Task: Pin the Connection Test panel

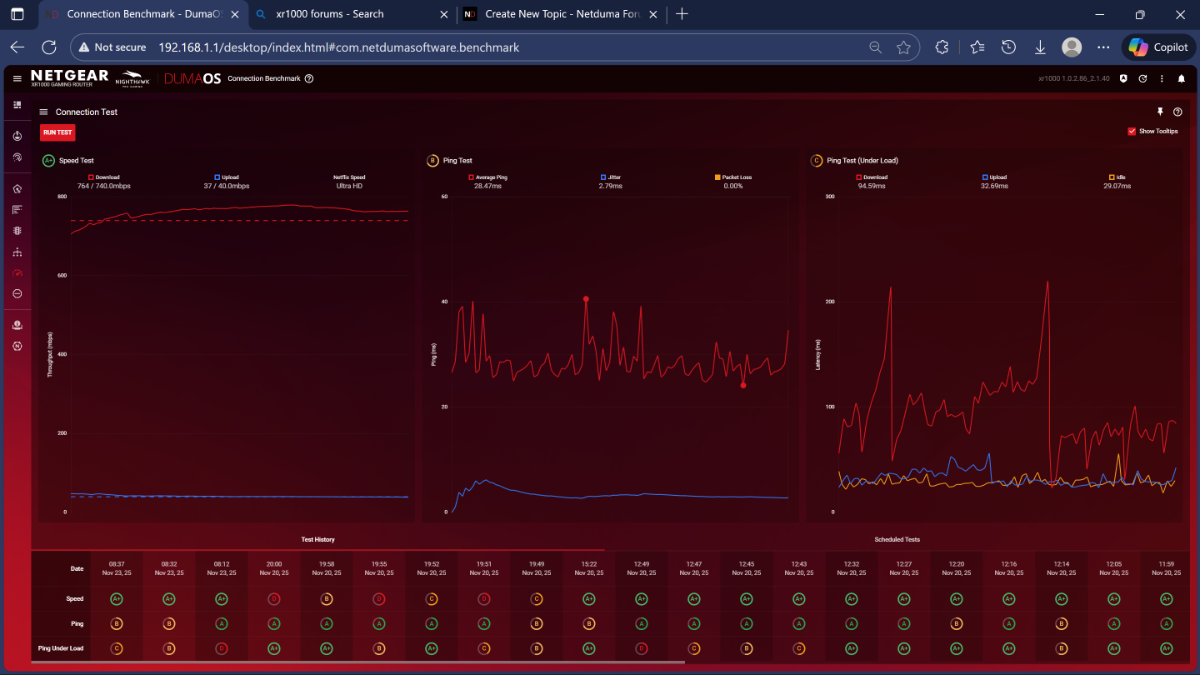Action: (1160, 112)
